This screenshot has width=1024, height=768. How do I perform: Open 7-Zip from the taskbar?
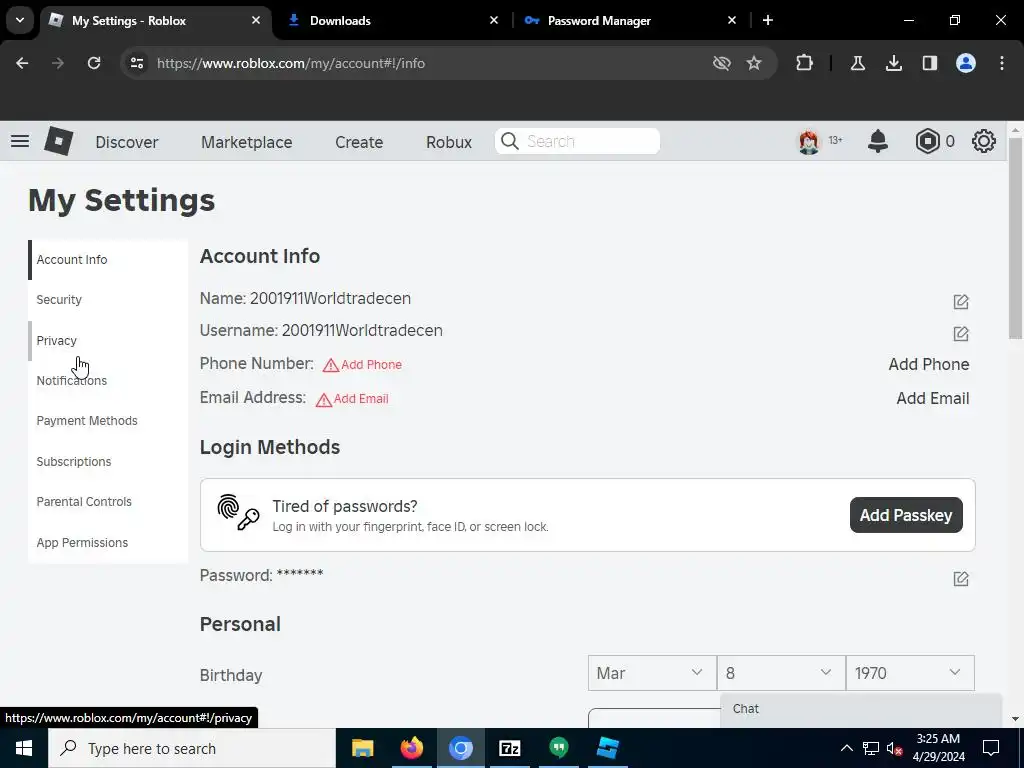tap(509, 748)
